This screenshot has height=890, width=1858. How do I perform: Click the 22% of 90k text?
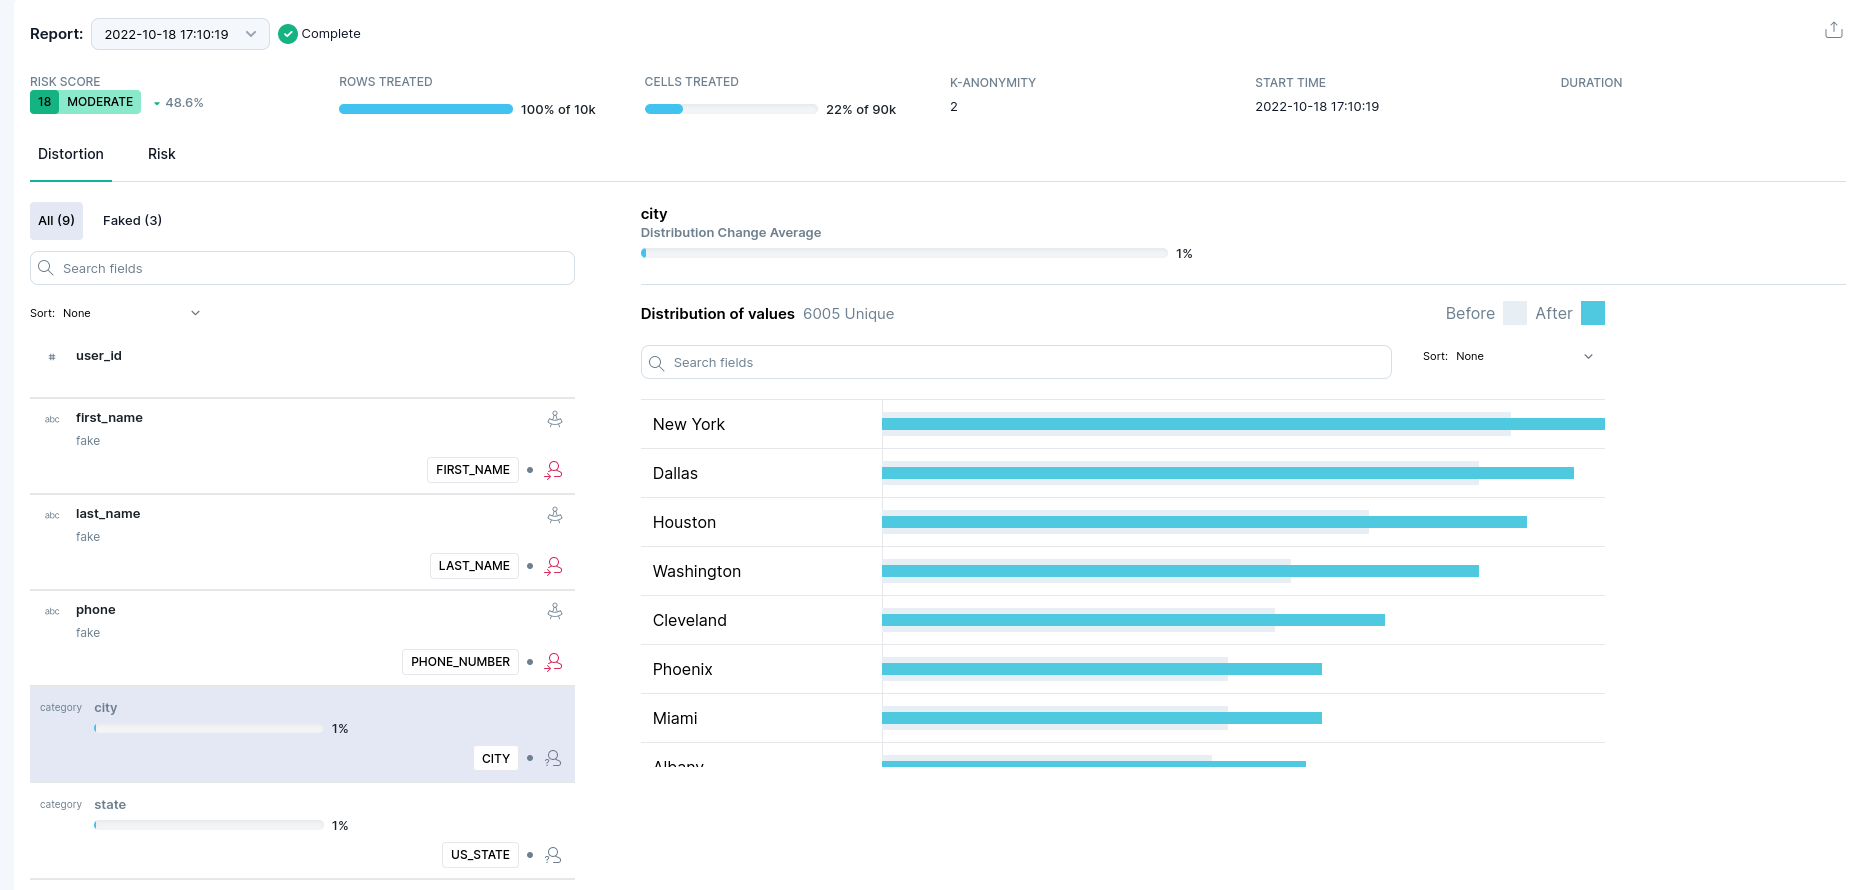861,110
